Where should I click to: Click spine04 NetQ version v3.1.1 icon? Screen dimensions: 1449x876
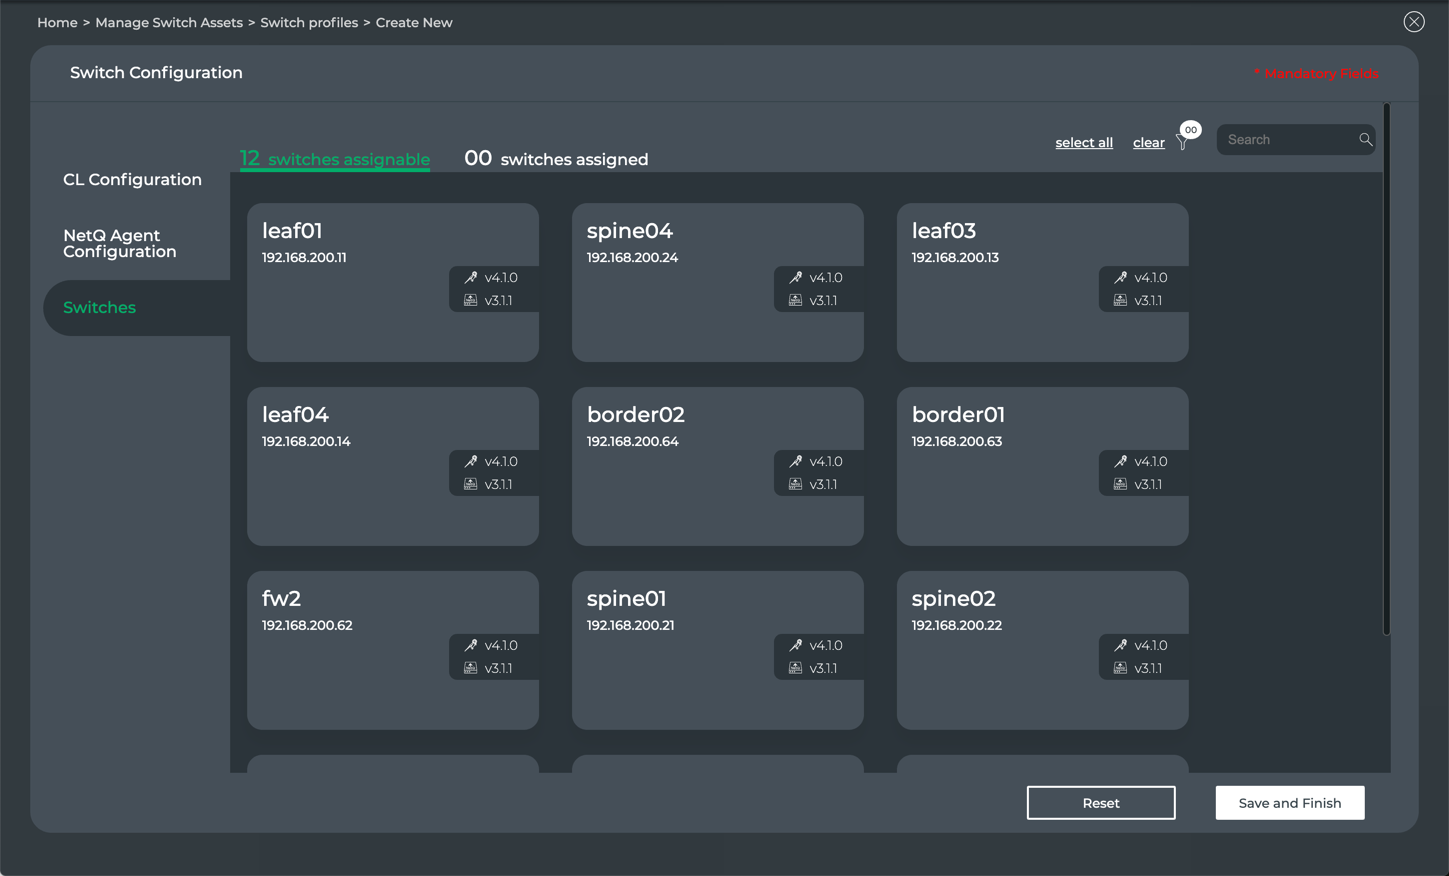[796, 301]
